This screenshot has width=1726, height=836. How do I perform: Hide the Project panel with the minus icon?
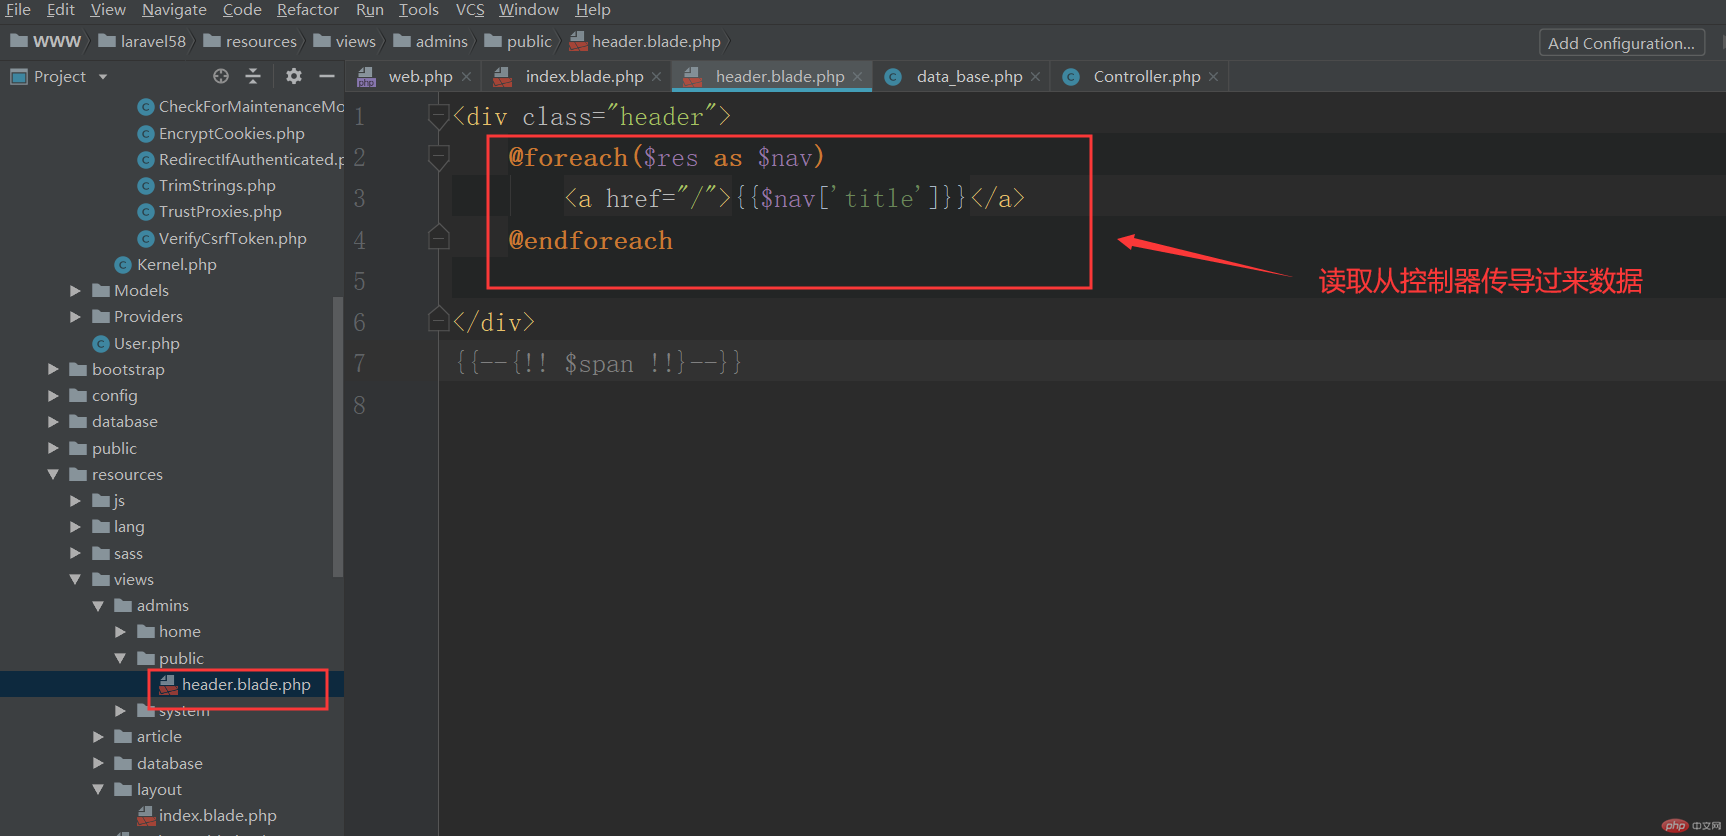(x=326, y=76)
